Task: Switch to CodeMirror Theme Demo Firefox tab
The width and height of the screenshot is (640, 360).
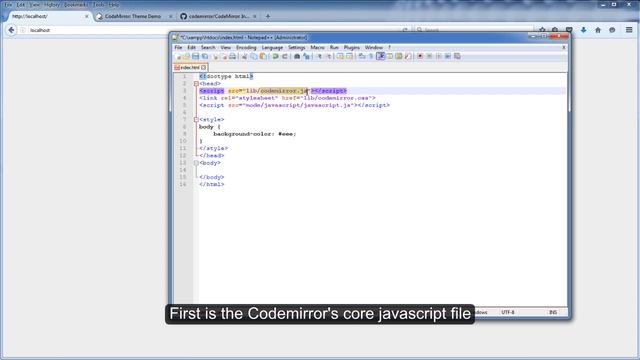Action: click(133, 16)
